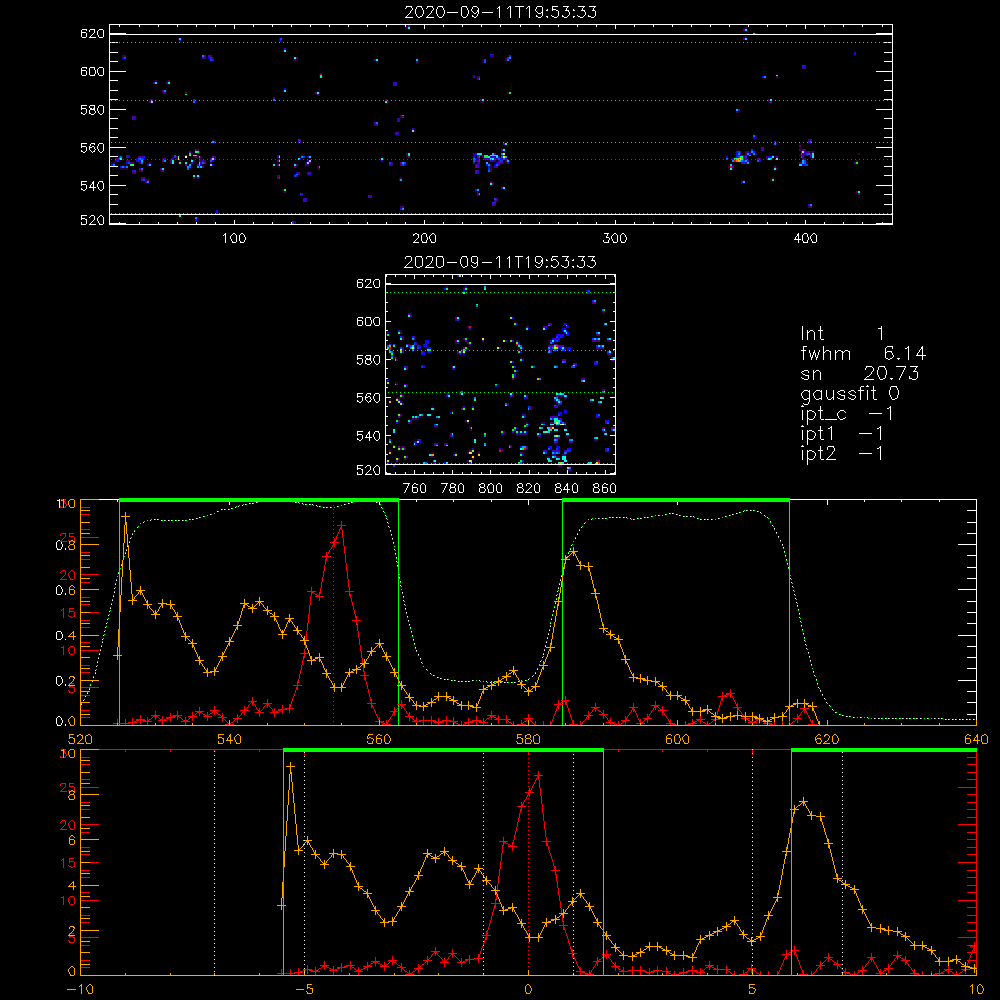Click the small middle spectrogram image panel
This screenshot has height=1000, width=1000.
(501, 374)
